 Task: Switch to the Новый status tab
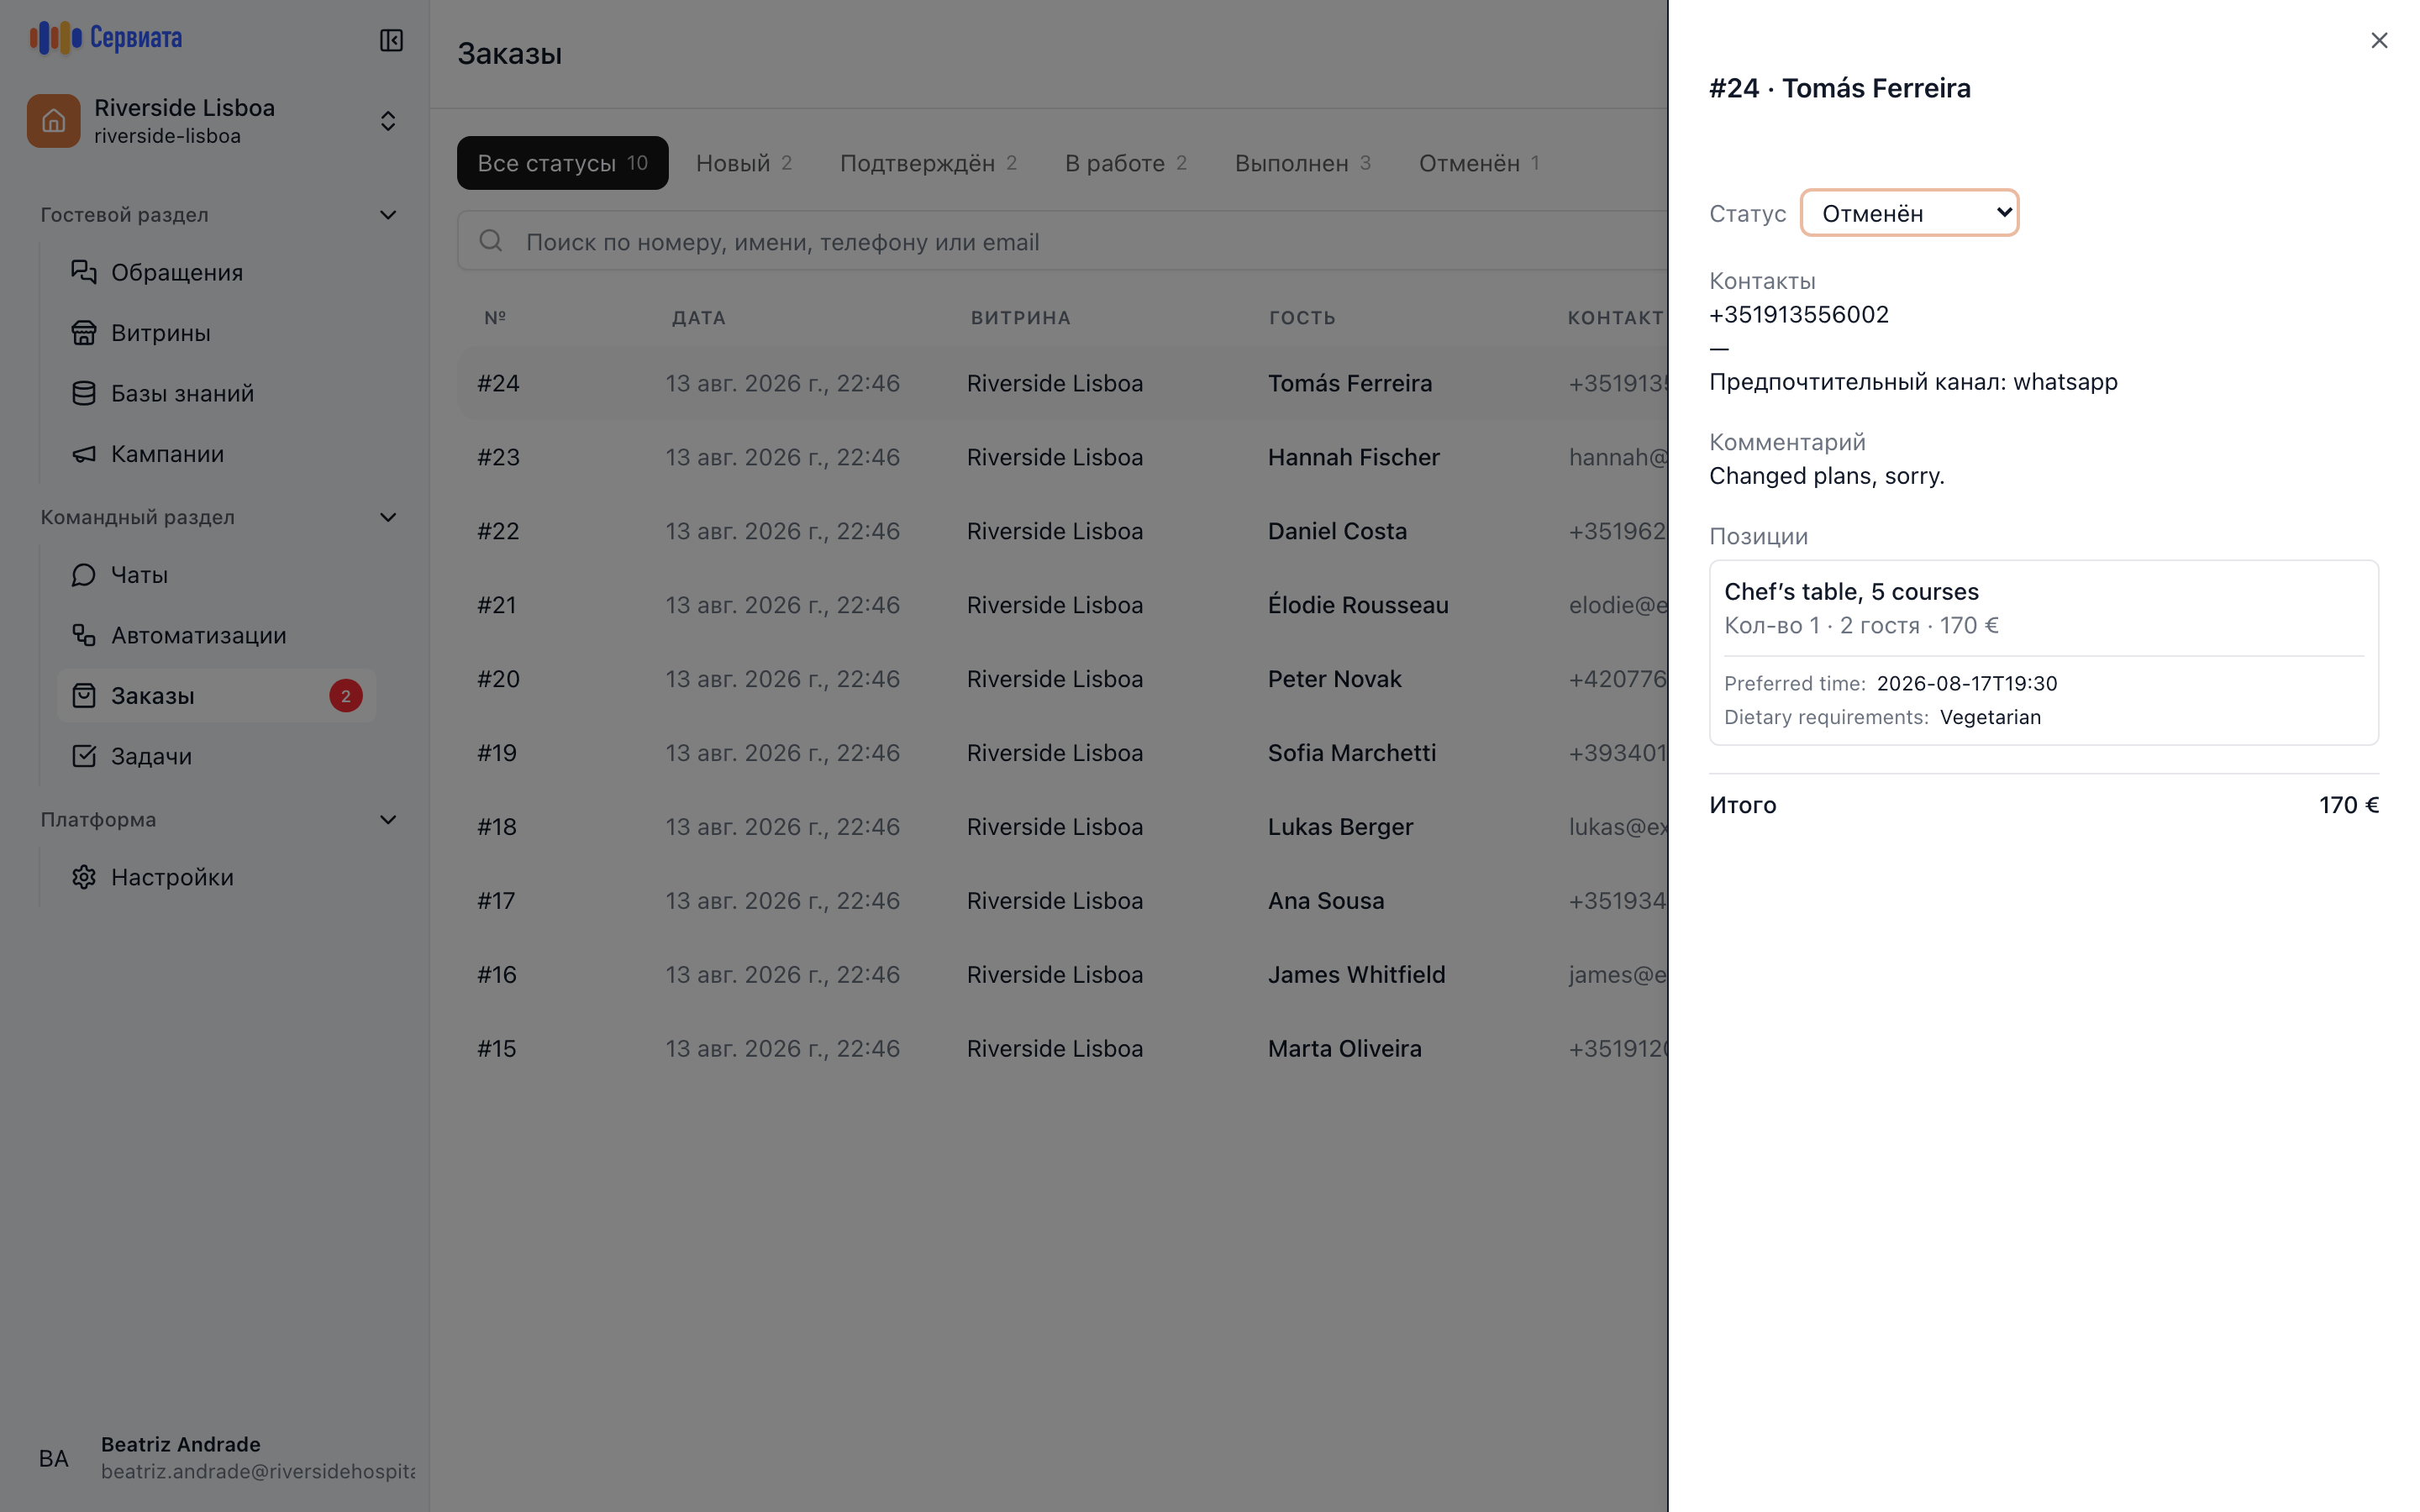744,163
